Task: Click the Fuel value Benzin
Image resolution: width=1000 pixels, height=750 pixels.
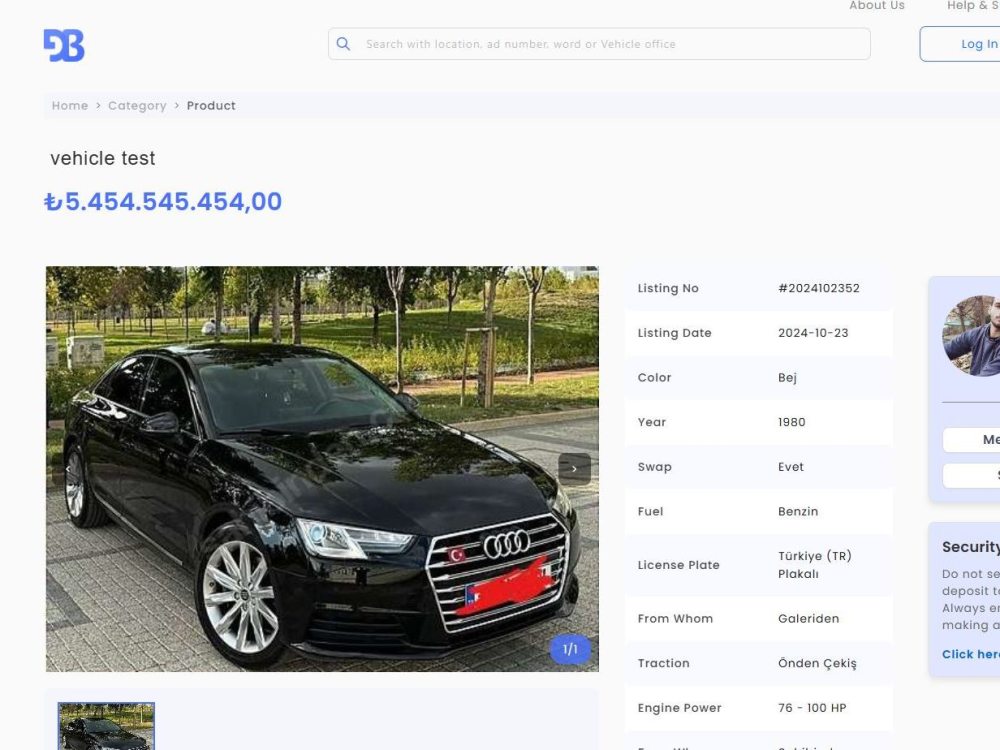Action: (798, 511)
